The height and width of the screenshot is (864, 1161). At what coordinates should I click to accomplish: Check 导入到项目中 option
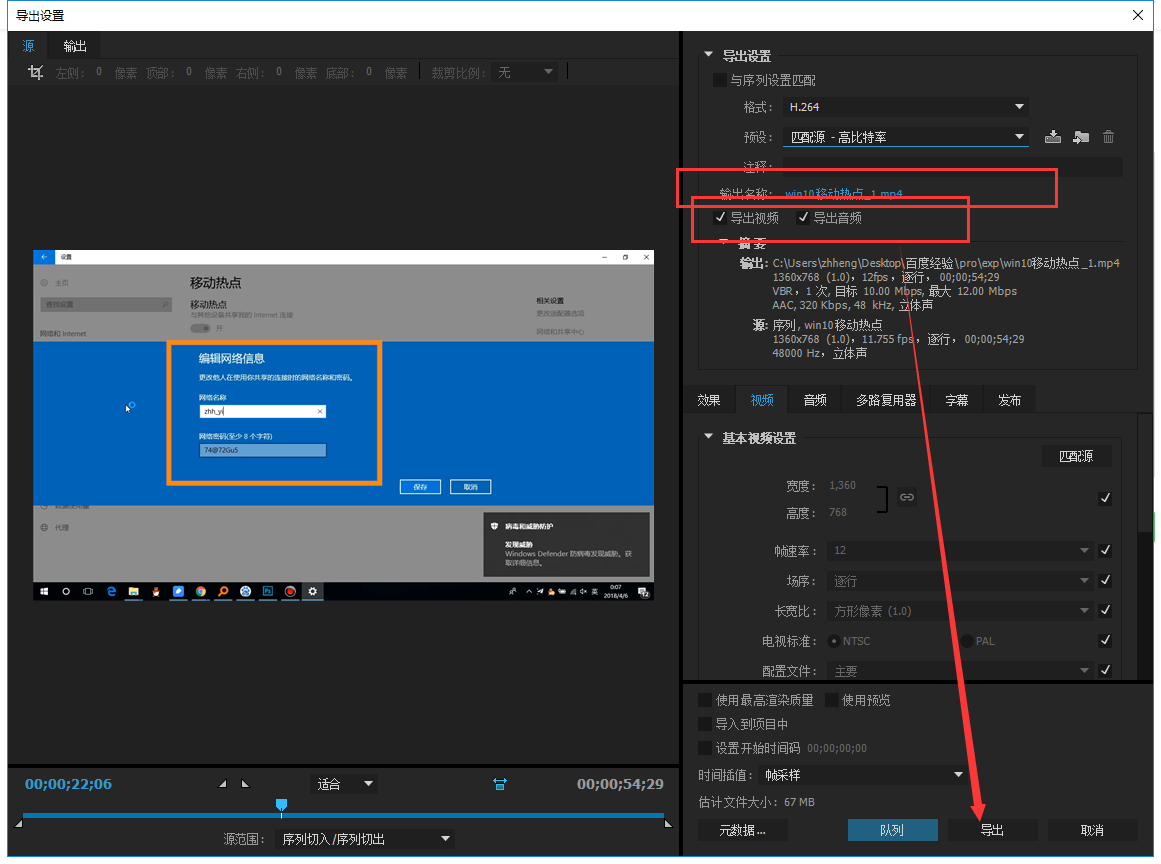pyautogui.click(x=705, y=724)
